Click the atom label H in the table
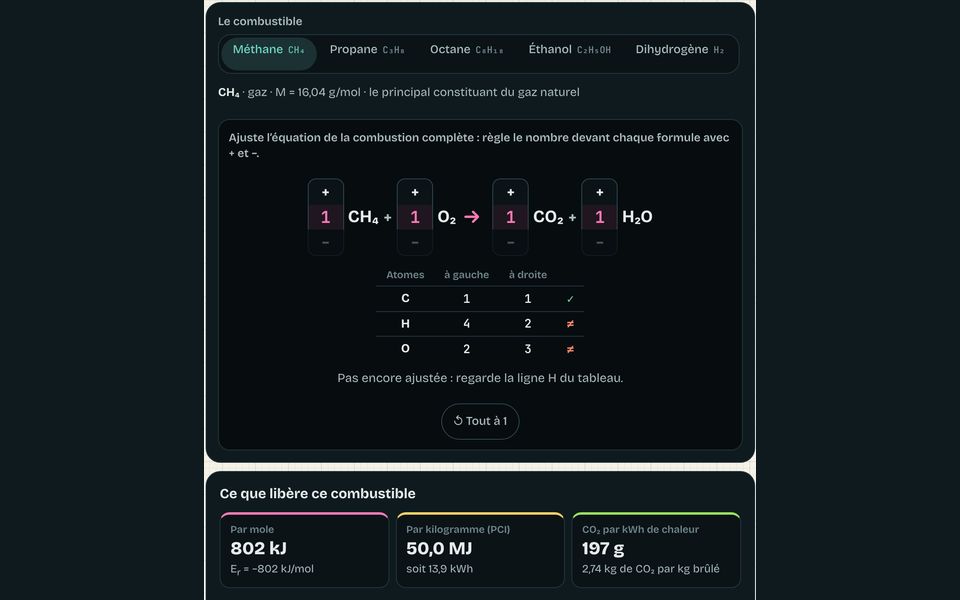The image size is (960, 600). (x=405, y=324)
